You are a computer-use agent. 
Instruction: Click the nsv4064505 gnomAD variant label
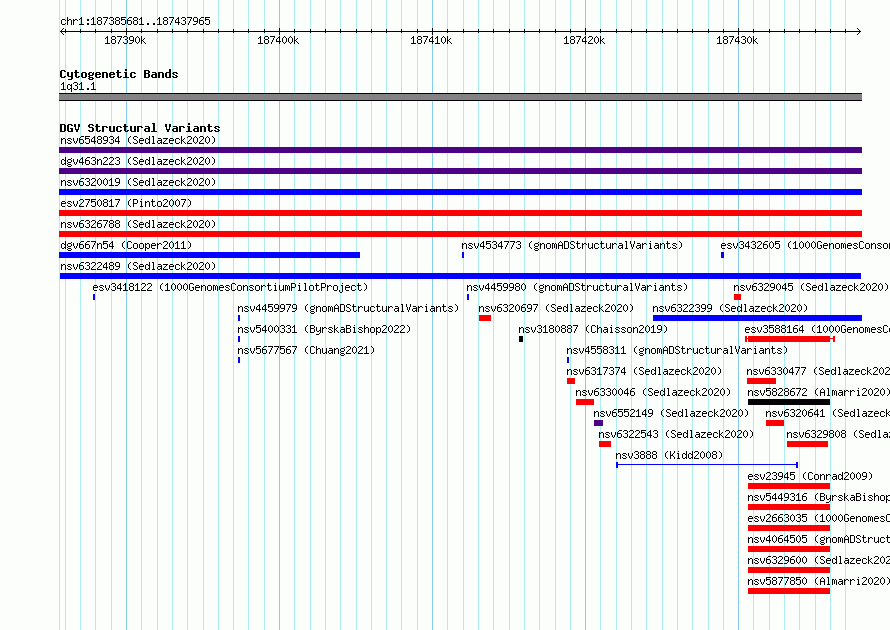tap(818, 539)
